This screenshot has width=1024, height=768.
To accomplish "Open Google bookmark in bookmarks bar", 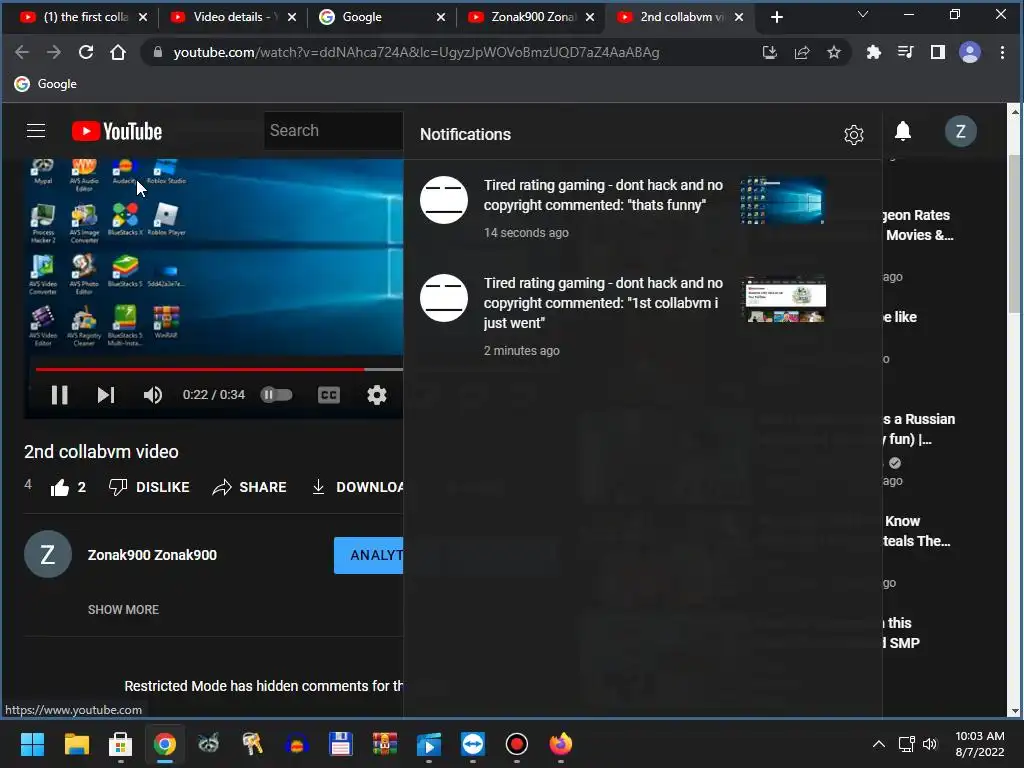I will 46,84.
